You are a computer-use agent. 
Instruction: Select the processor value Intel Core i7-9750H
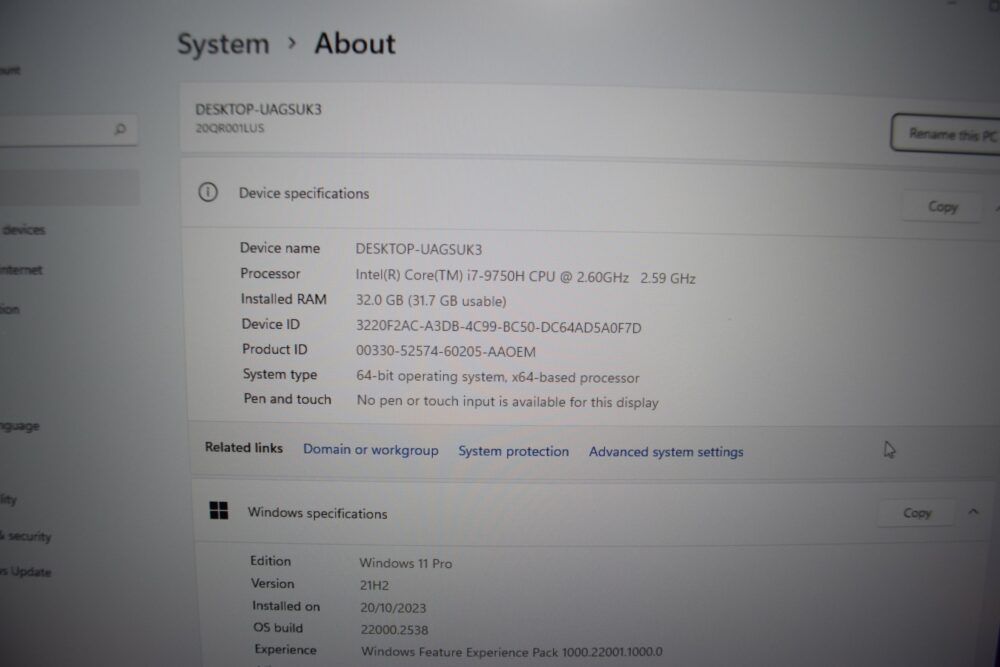click(526, 277)
